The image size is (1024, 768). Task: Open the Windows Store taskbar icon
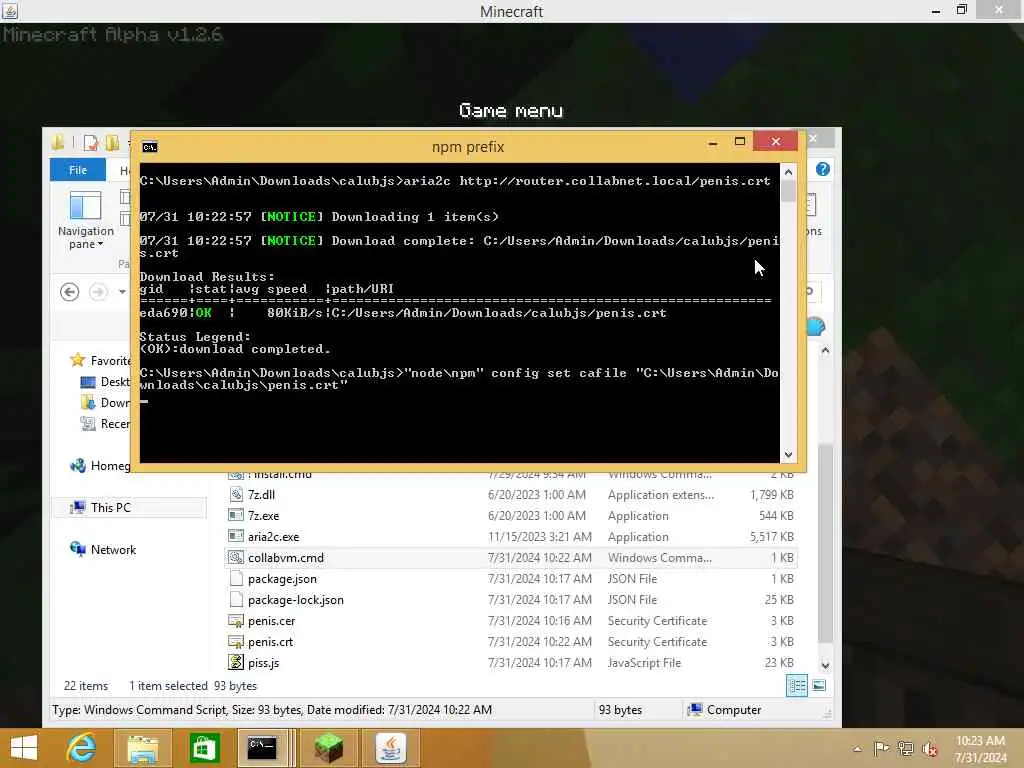click(x=204, y=748)
